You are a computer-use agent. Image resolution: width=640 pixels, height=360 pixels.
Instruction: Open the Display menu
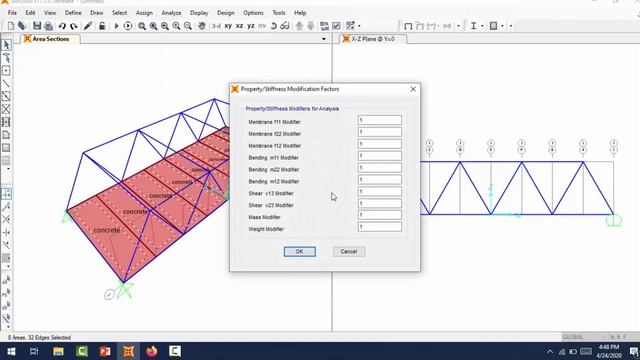pos(199,13)
